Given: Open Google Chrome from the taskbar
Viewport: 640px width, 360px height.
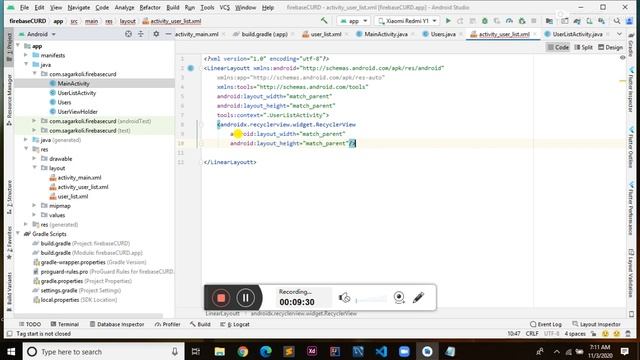Looking at the screenshot, I should (x=242, y=351).
